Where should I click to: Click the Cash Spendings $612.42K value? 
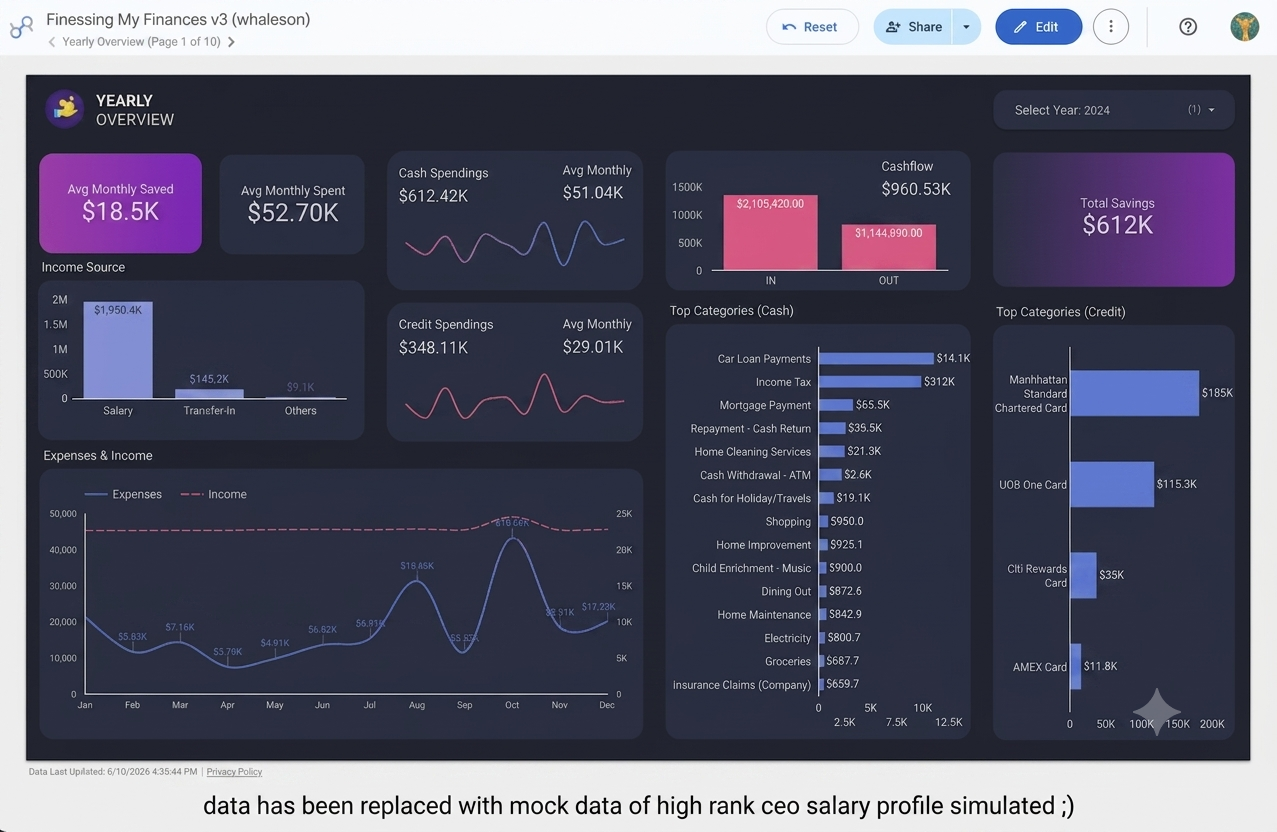pyautogui.click(x=433, y=195)
